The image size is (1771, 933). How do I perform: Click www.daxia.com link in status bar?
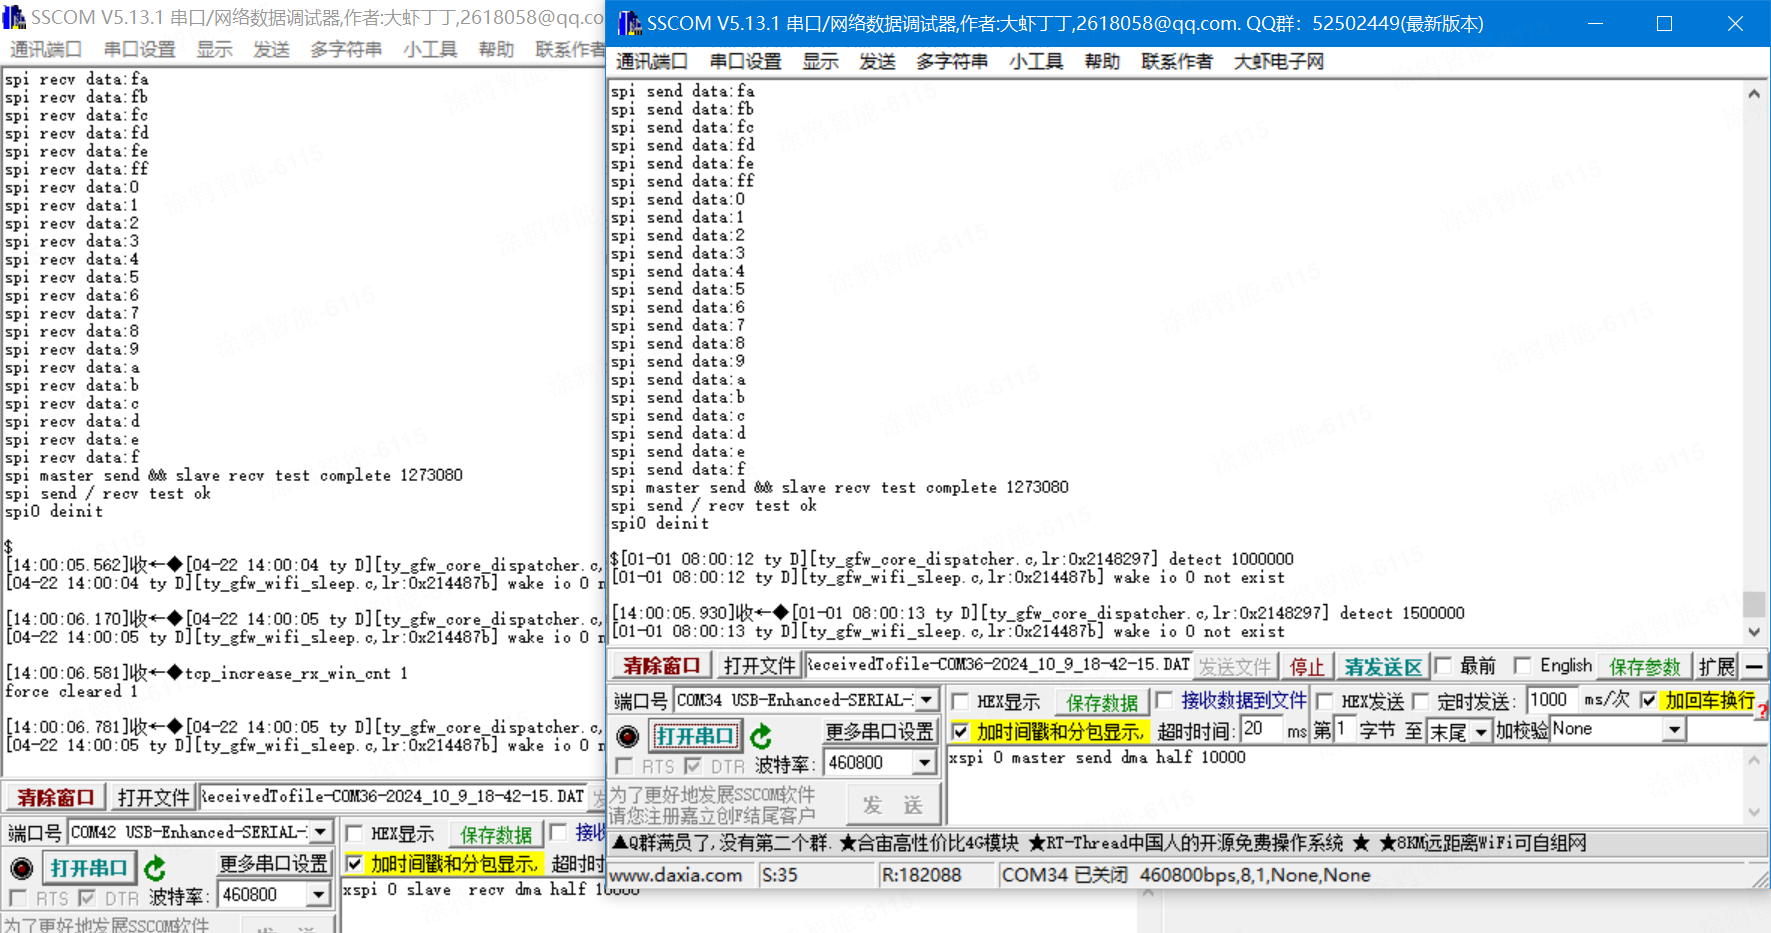pos(676,875)
